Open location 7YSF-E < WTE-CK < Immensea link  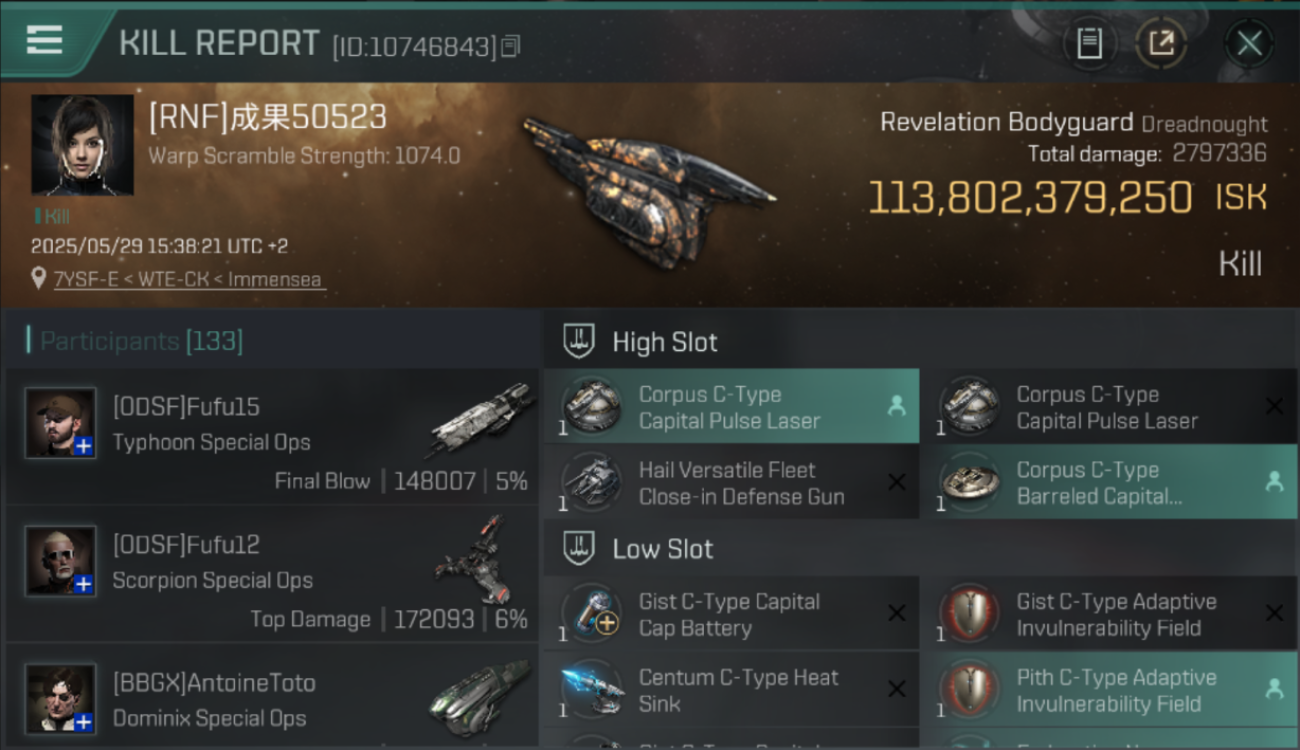[x=188, y=279]
